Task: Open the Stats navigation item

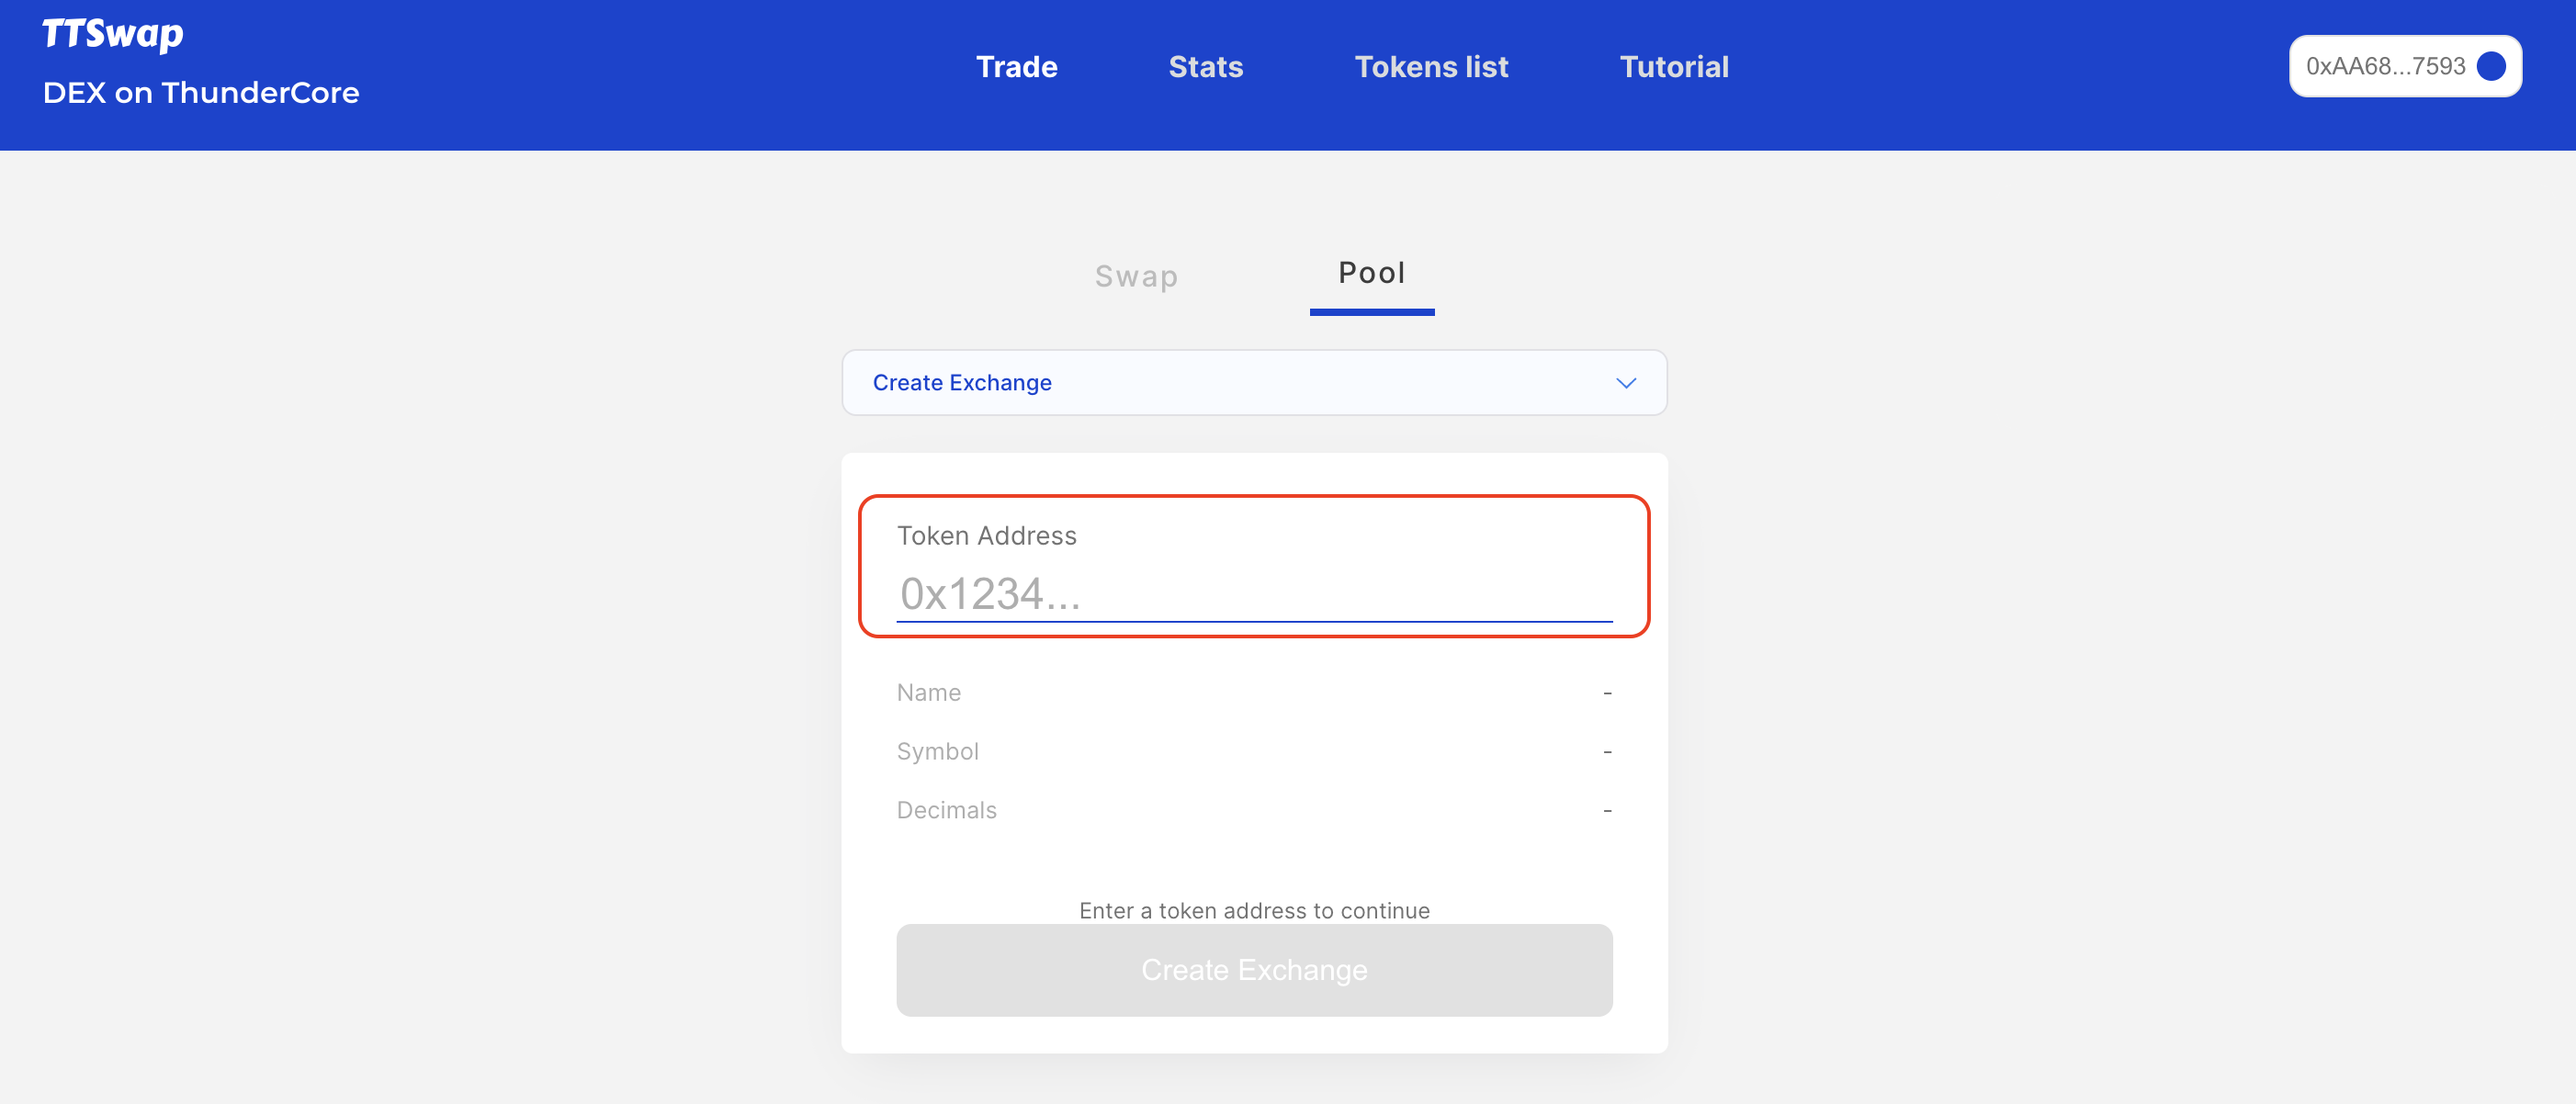Action: pos(1205,67)
